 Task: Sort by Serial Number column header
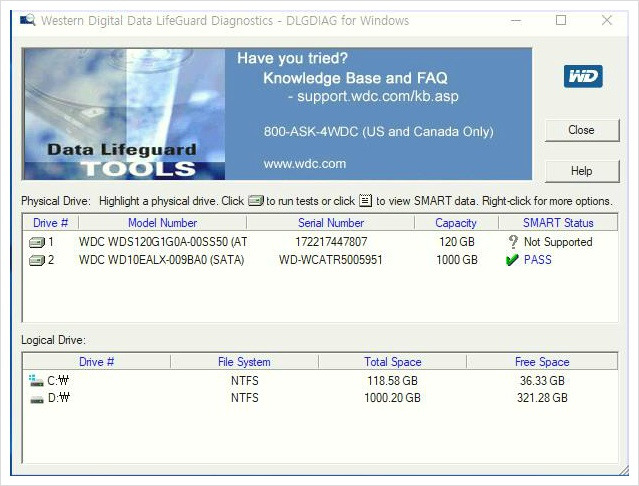331,223
